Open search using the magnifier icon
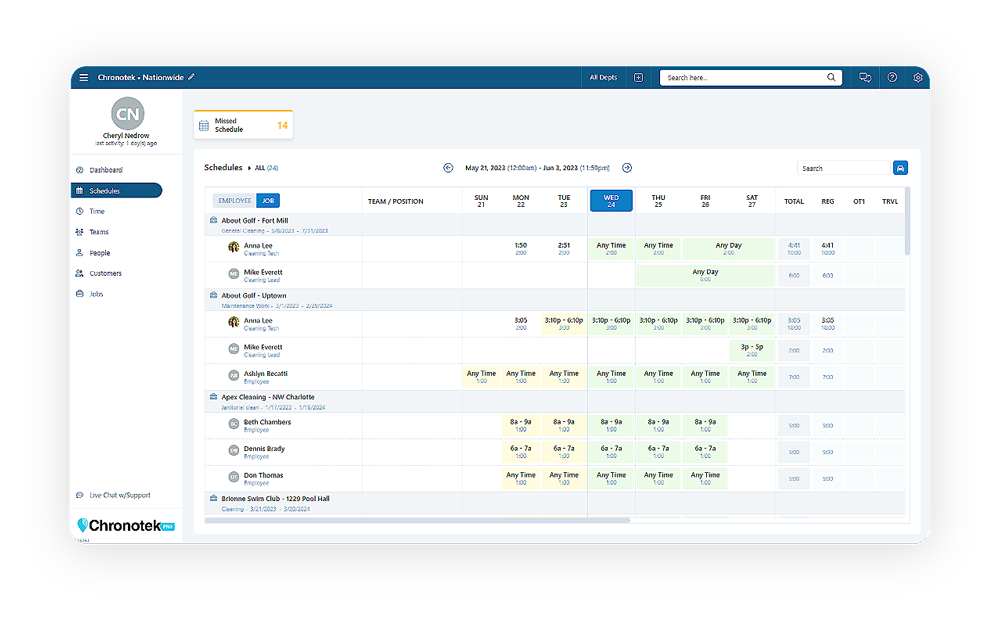The image size is (1000, 618). point(830,76)
